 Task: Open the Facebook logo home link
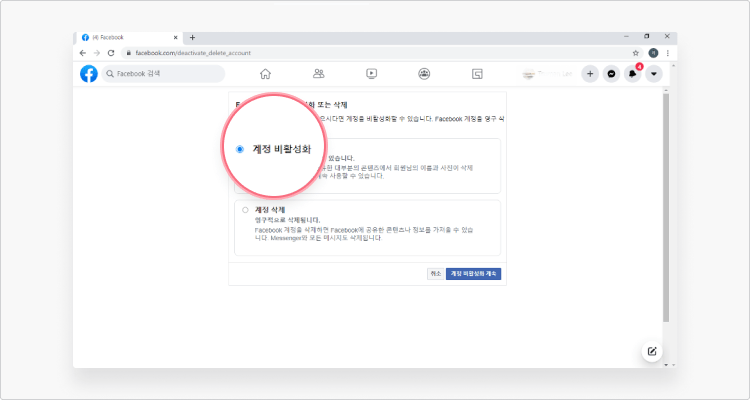(x=88, y=74)
